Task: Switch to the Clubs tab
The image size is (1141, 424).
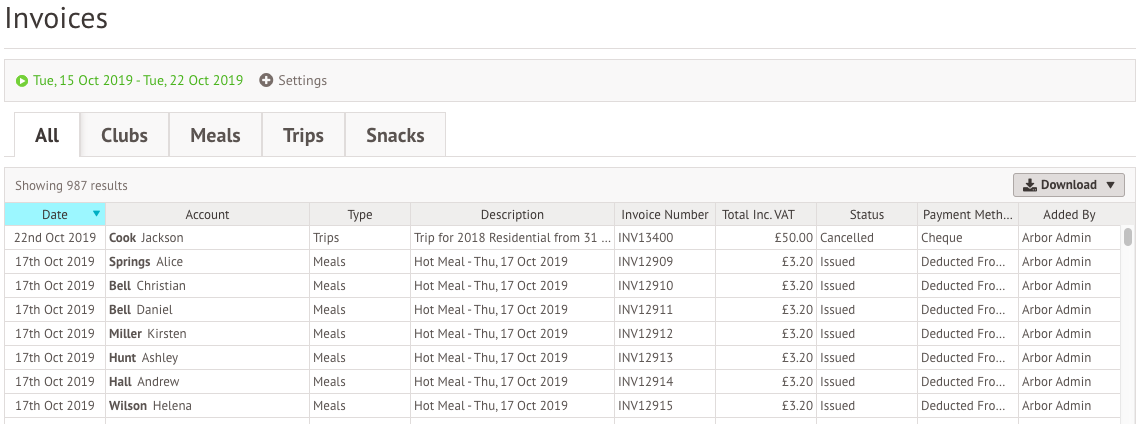Action: (x=124, y=135)
